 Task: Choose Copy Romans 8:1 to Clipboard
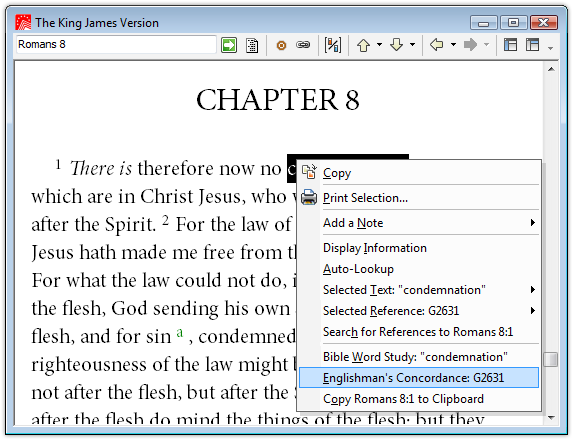(419, 399)
